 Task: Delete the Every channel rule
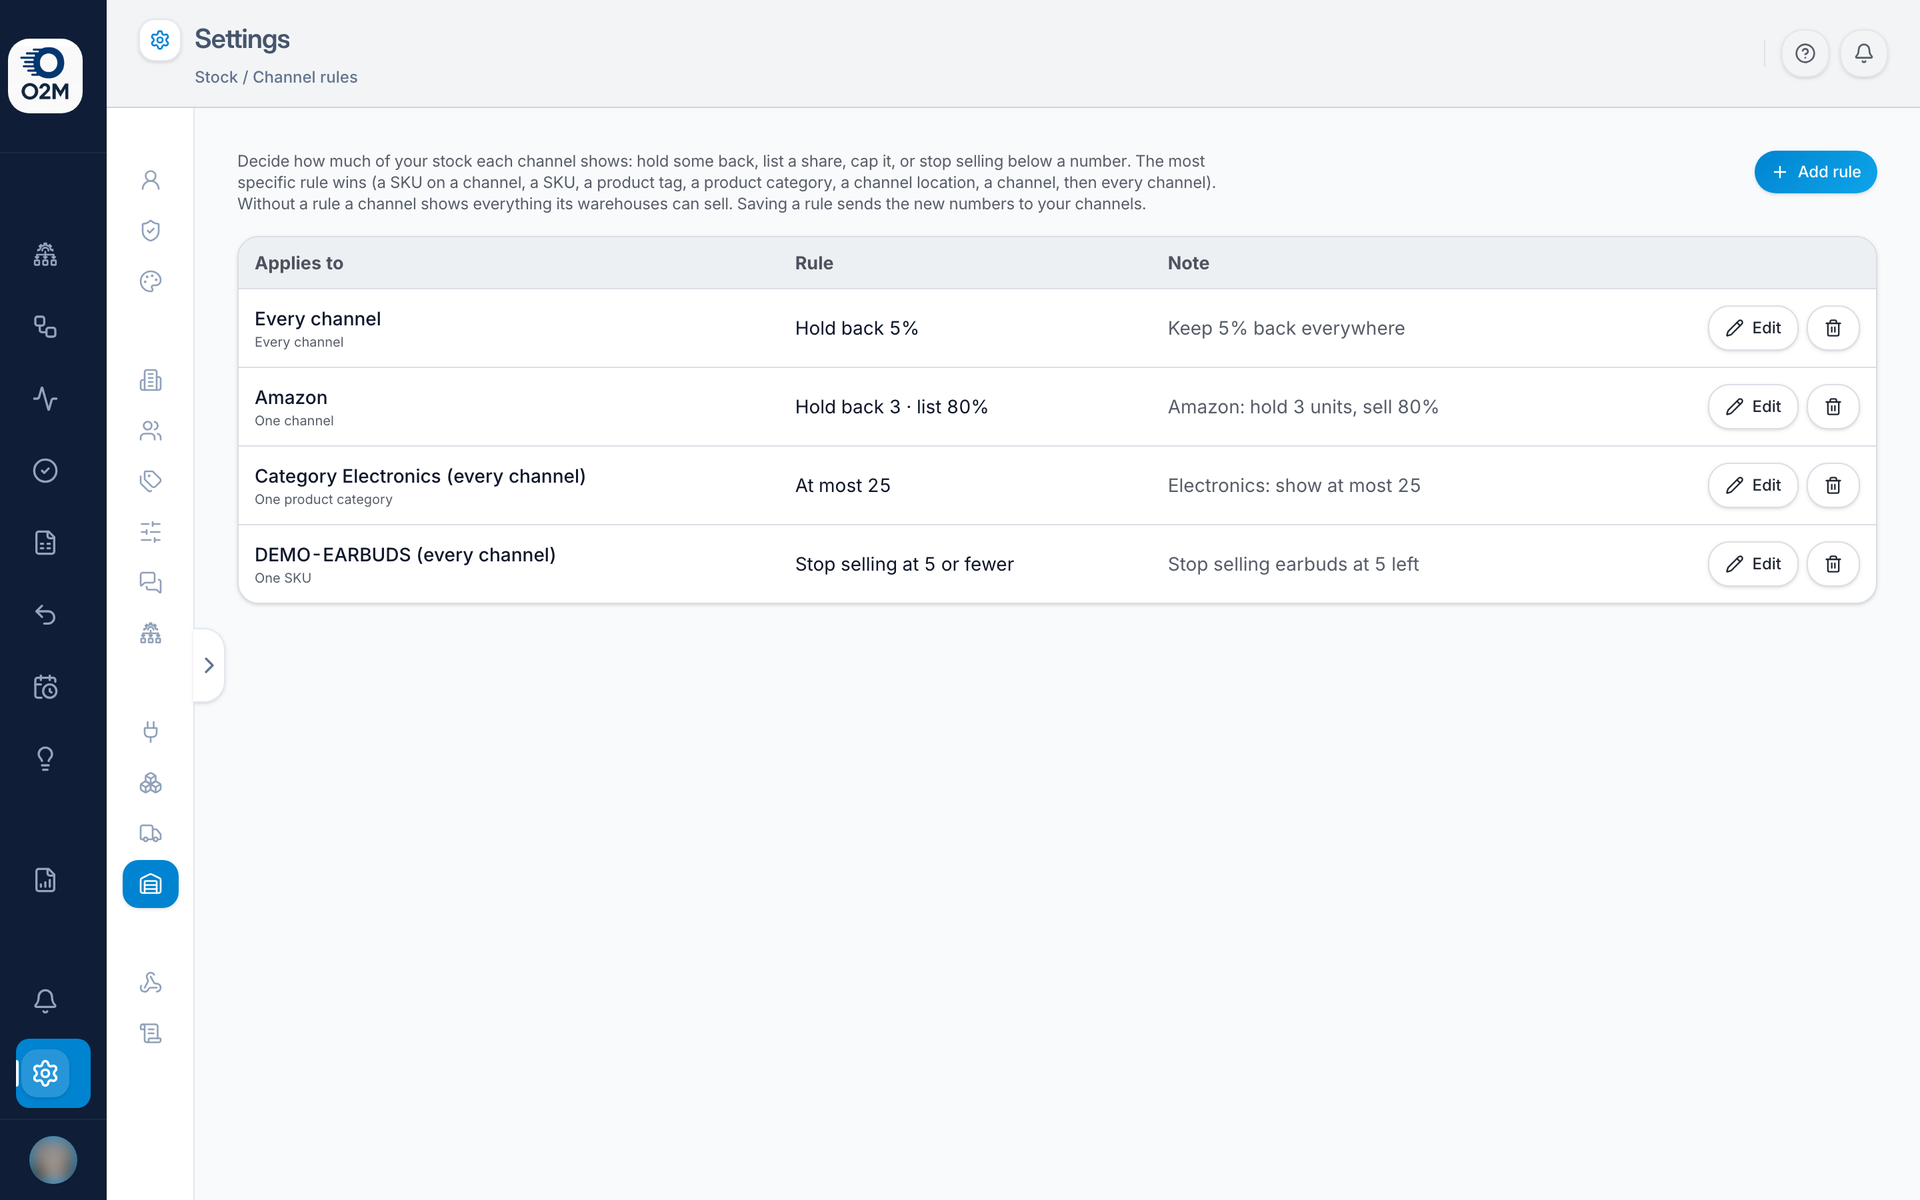tap(1833, 328)
